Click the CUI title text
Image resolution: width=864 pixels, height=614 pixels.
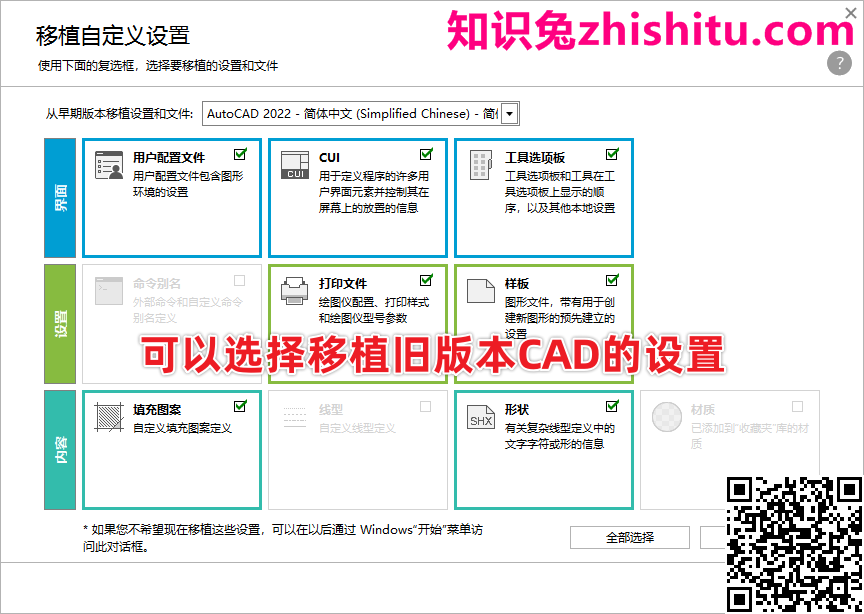click(x=330, y=158)
